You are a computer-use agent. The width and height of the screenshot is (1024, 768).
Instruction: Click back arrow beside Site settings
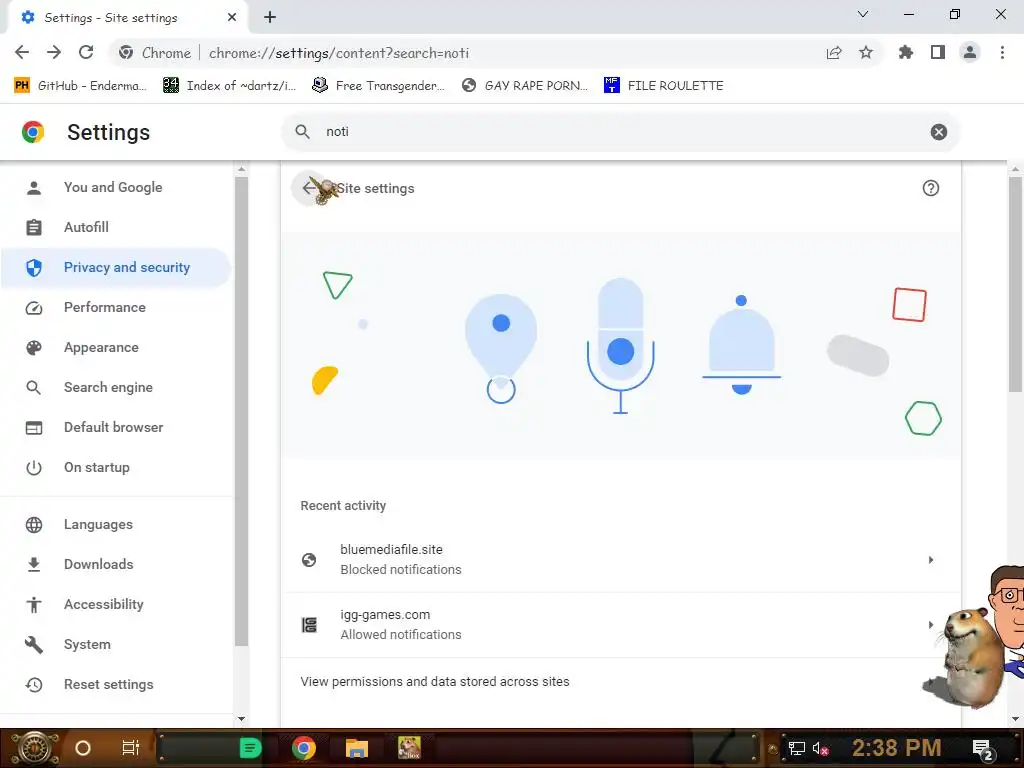pyautogui.click(x=308, y=188)
